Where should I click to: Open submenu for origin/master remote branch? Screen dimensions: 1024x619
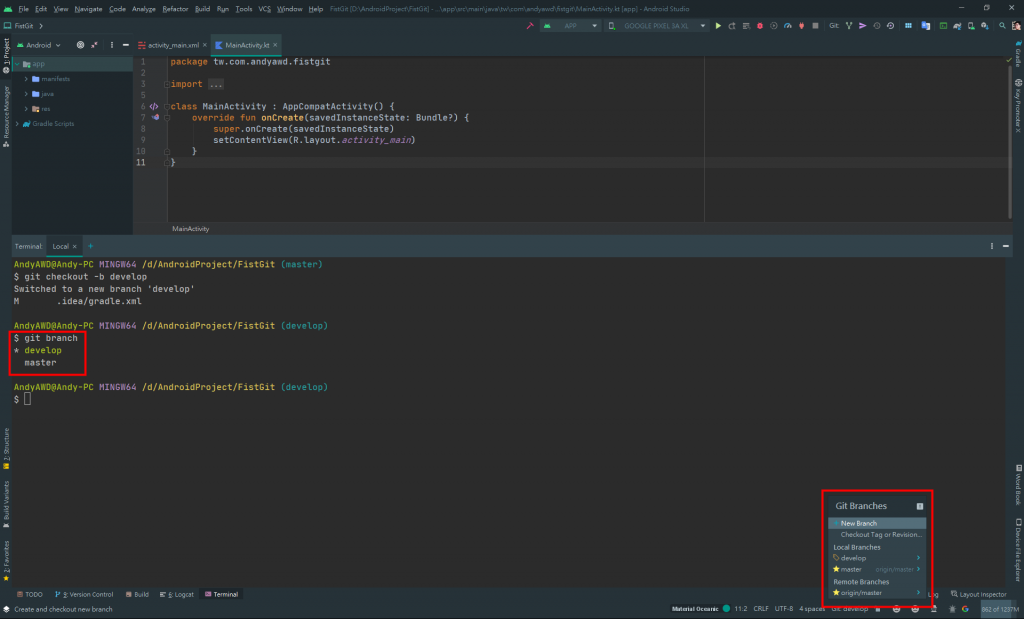point(918,593)
